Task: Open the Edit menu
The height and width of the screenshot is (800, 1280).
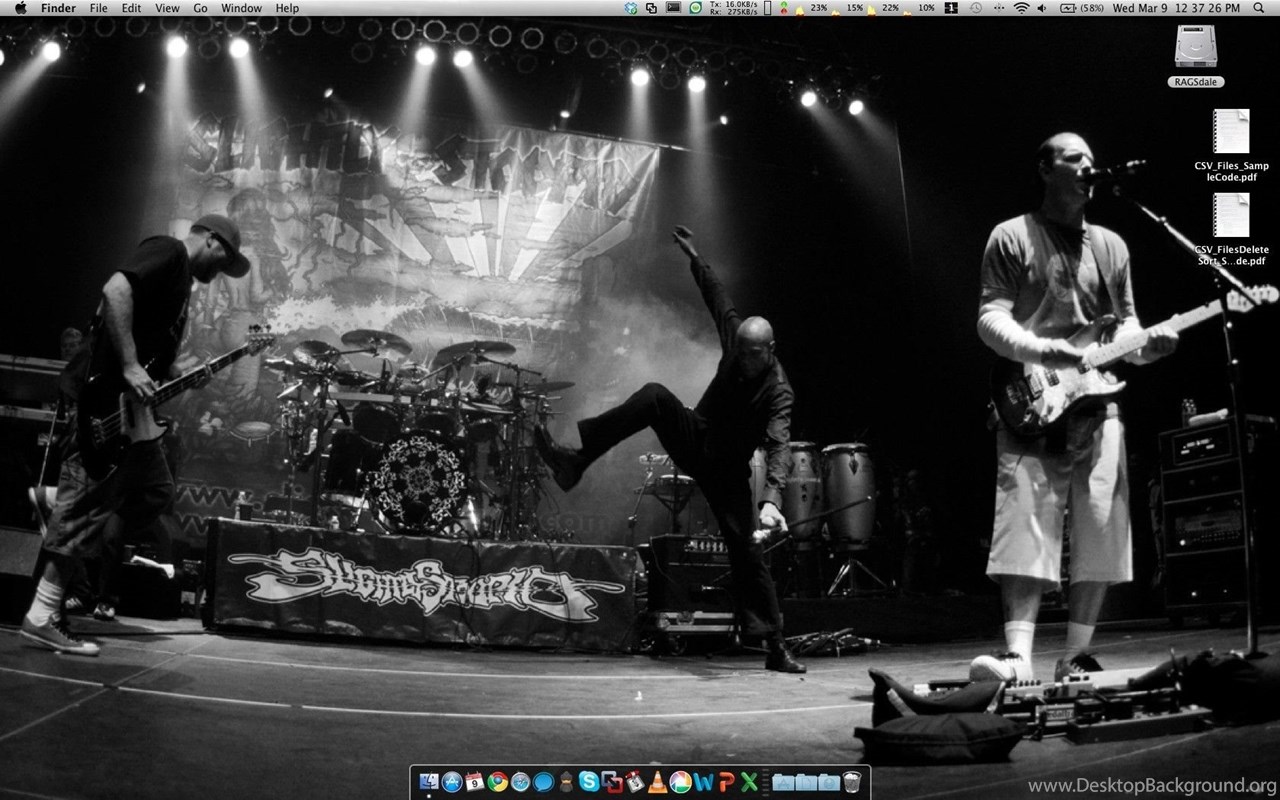Action: (x=132, y=8)
